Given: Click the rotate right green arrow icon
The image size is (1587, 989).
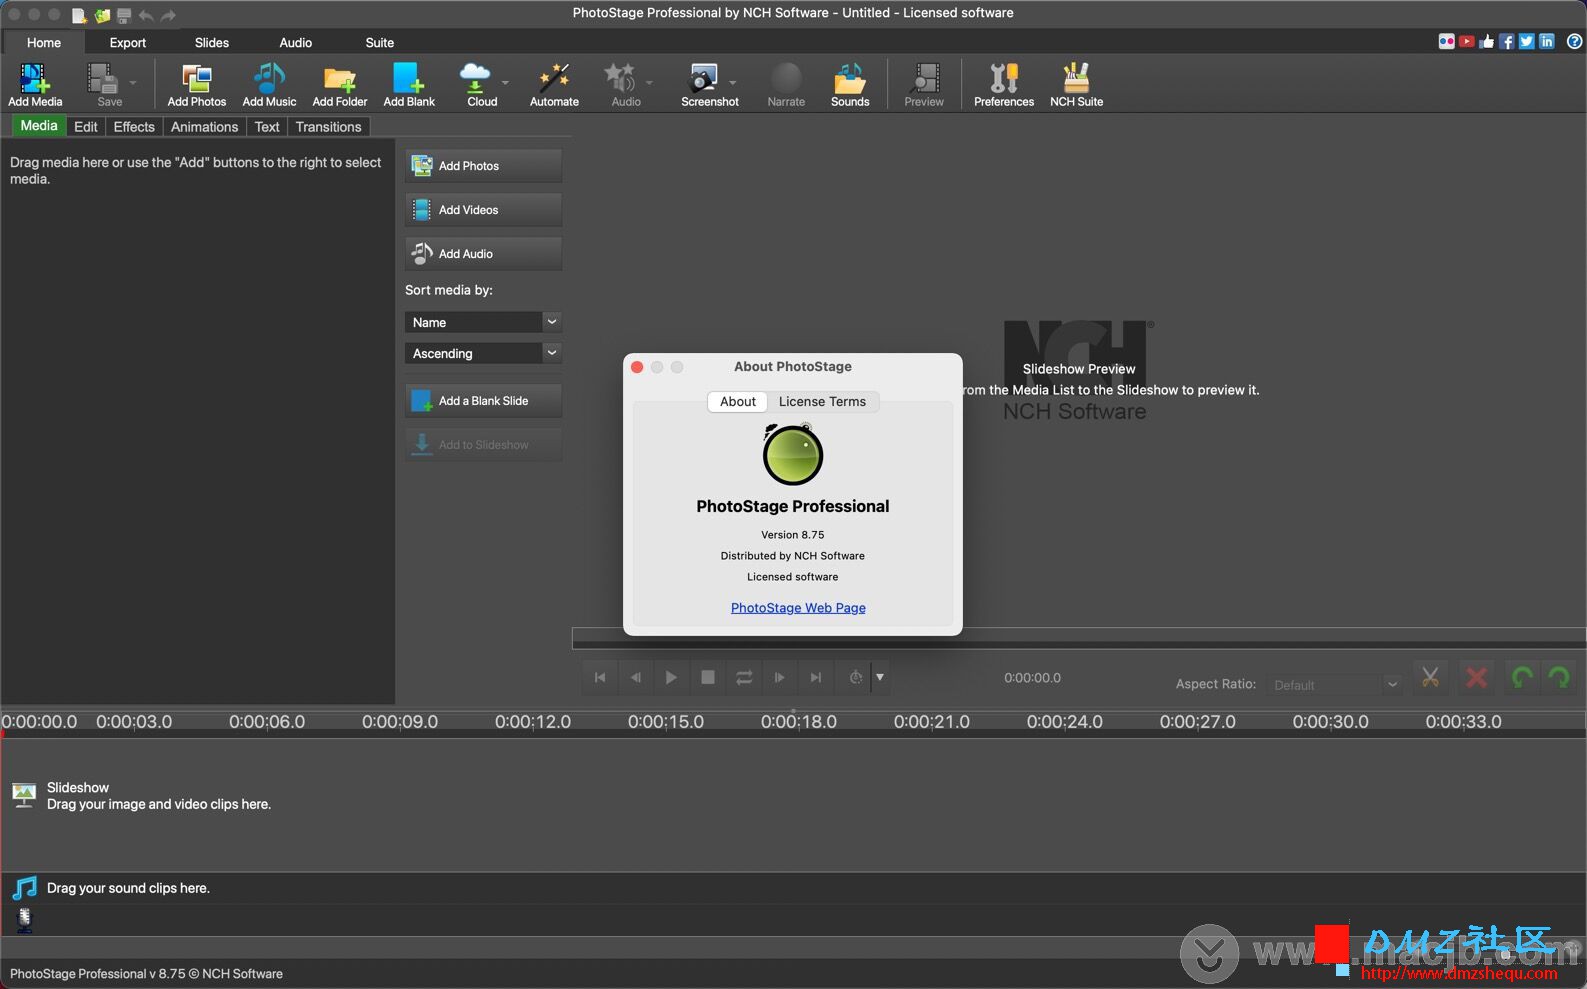Looking at the screenshot, I should [x=1559, y=677].
